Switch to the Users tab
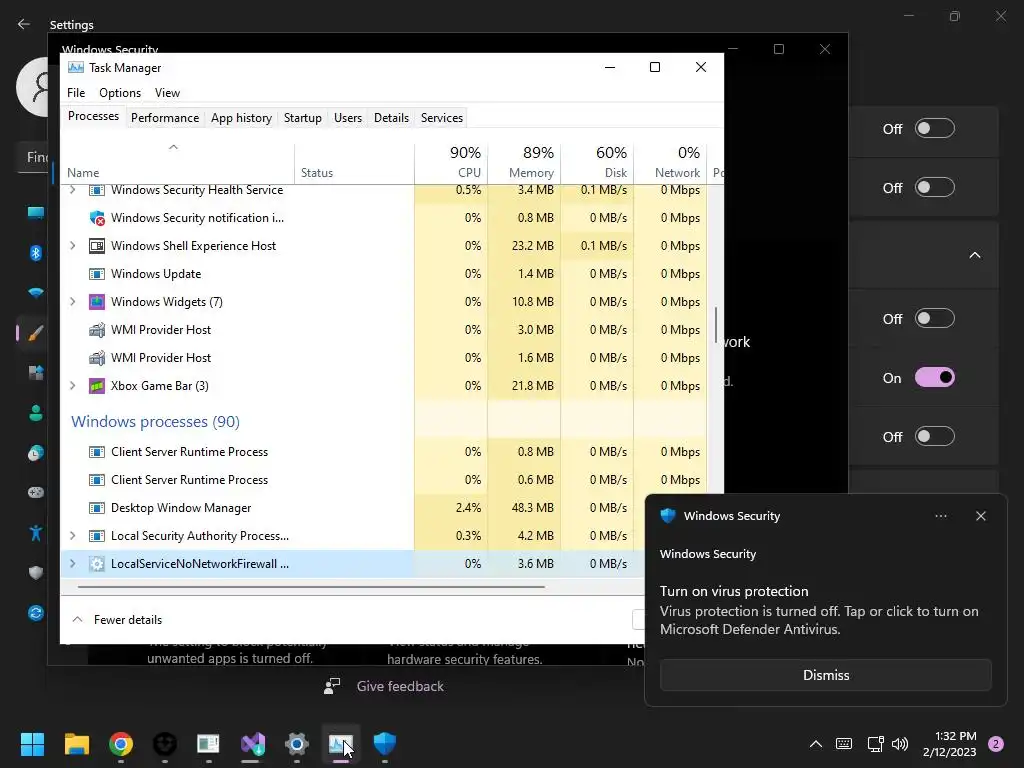The height and width of the screenshot is (768, 1024). pyautogui.click(x=347, y=118)
